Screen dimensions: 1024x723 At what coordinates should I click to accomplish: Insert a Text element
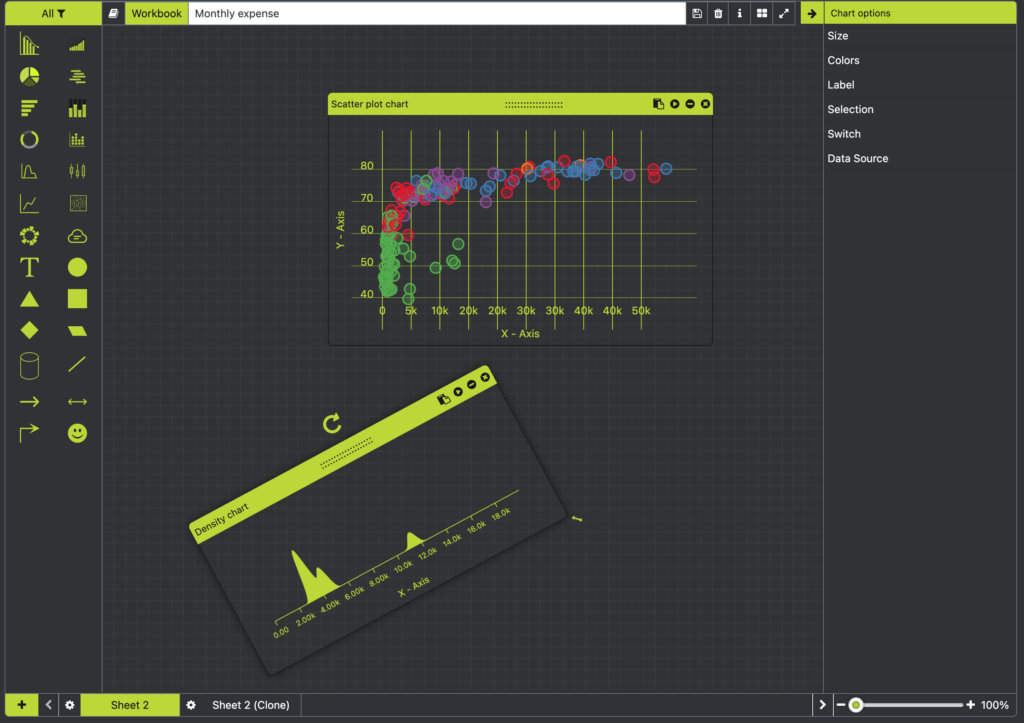pyautogui.click(x=29, y=267)
